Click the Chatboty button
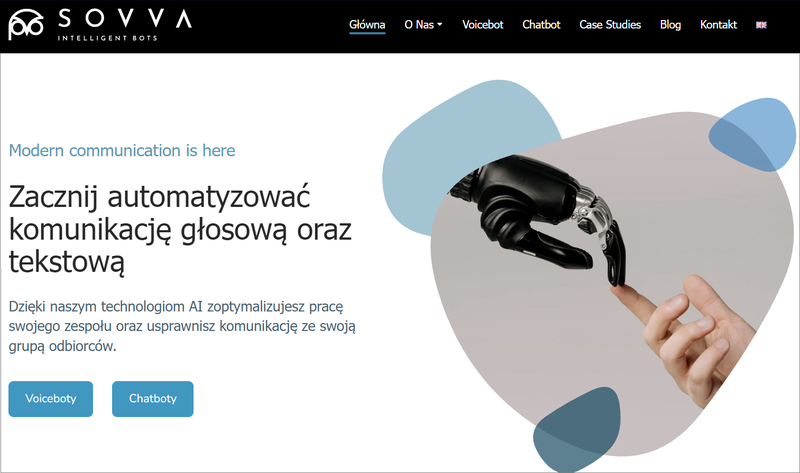The image size is (800, 473). click(153, 399)
